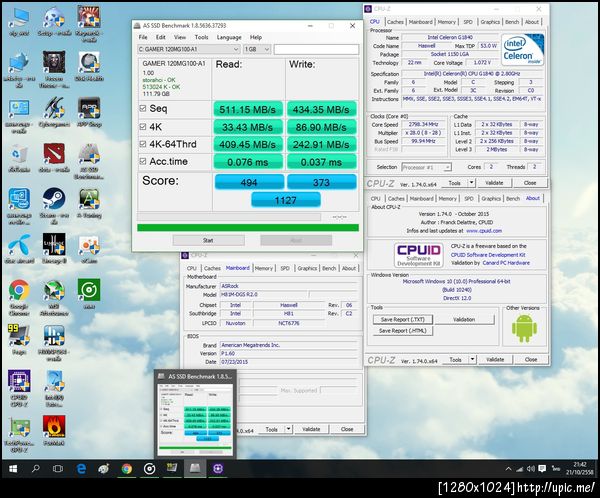Click the taskbar search magnifier
Image resolution: width=600 pixels, height=498 pixels.
(36, 469)
